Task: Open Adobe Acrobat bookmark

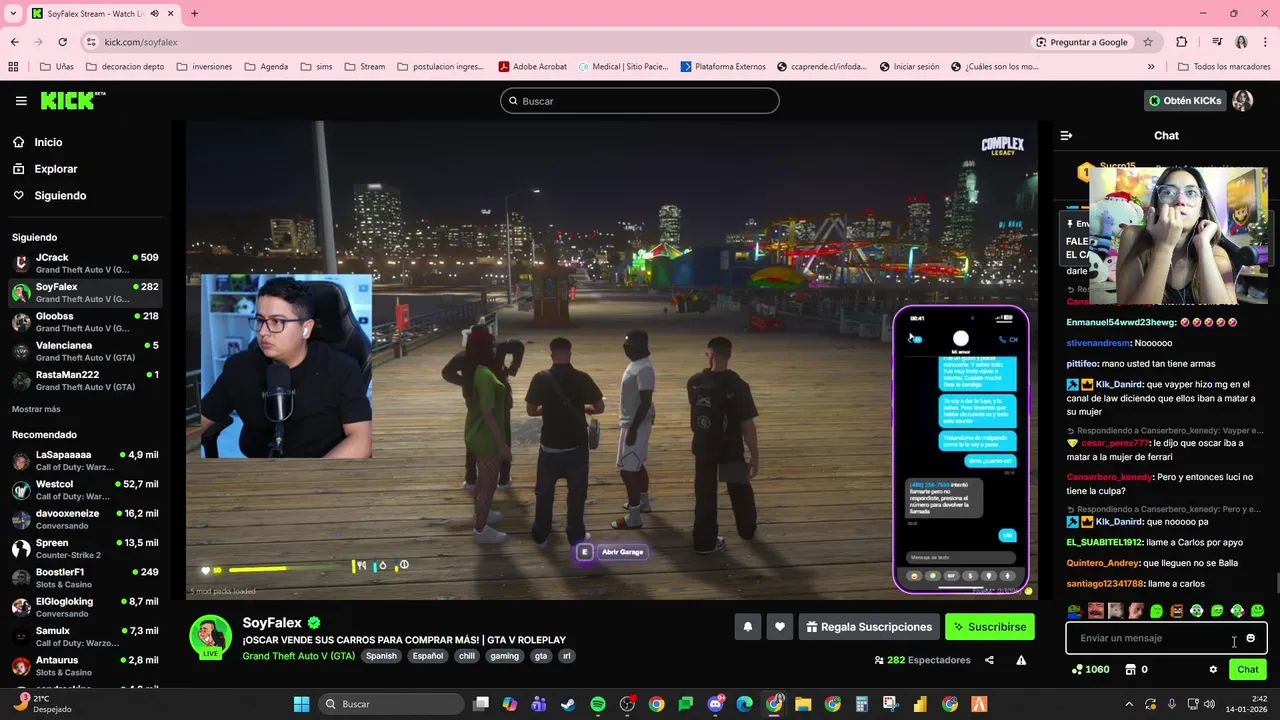Action: coord(533,67)
